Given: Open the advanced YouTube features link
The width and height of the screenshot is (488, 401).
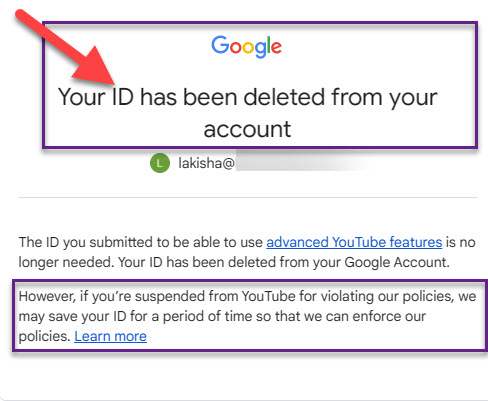Looking at the screenshot, I should 354,242.
